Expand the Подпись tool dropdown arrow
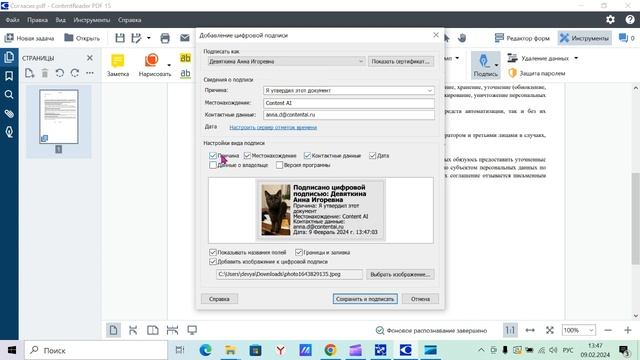Image resolution: width=640 pixels, height=360 pixels. pyautogui.click(x=496, y=65)
